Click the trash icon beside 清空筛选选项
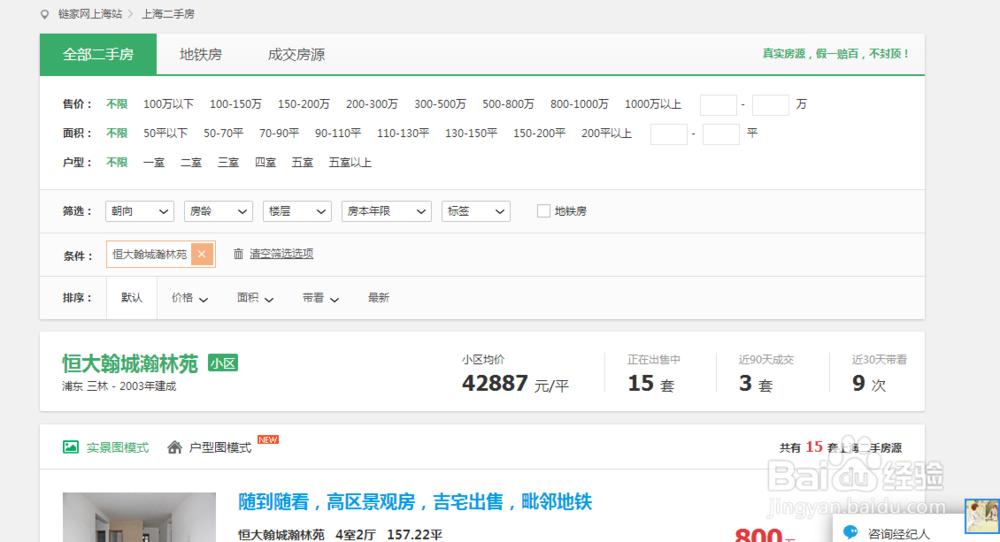This screenshot has width=1000, height=542. click(238, 254)
